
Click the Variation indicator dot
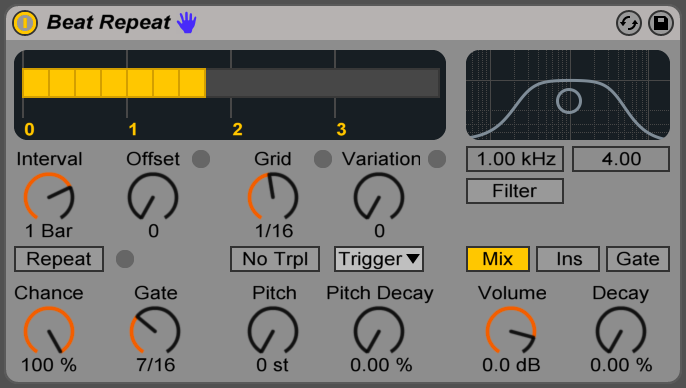coord(437,159)
